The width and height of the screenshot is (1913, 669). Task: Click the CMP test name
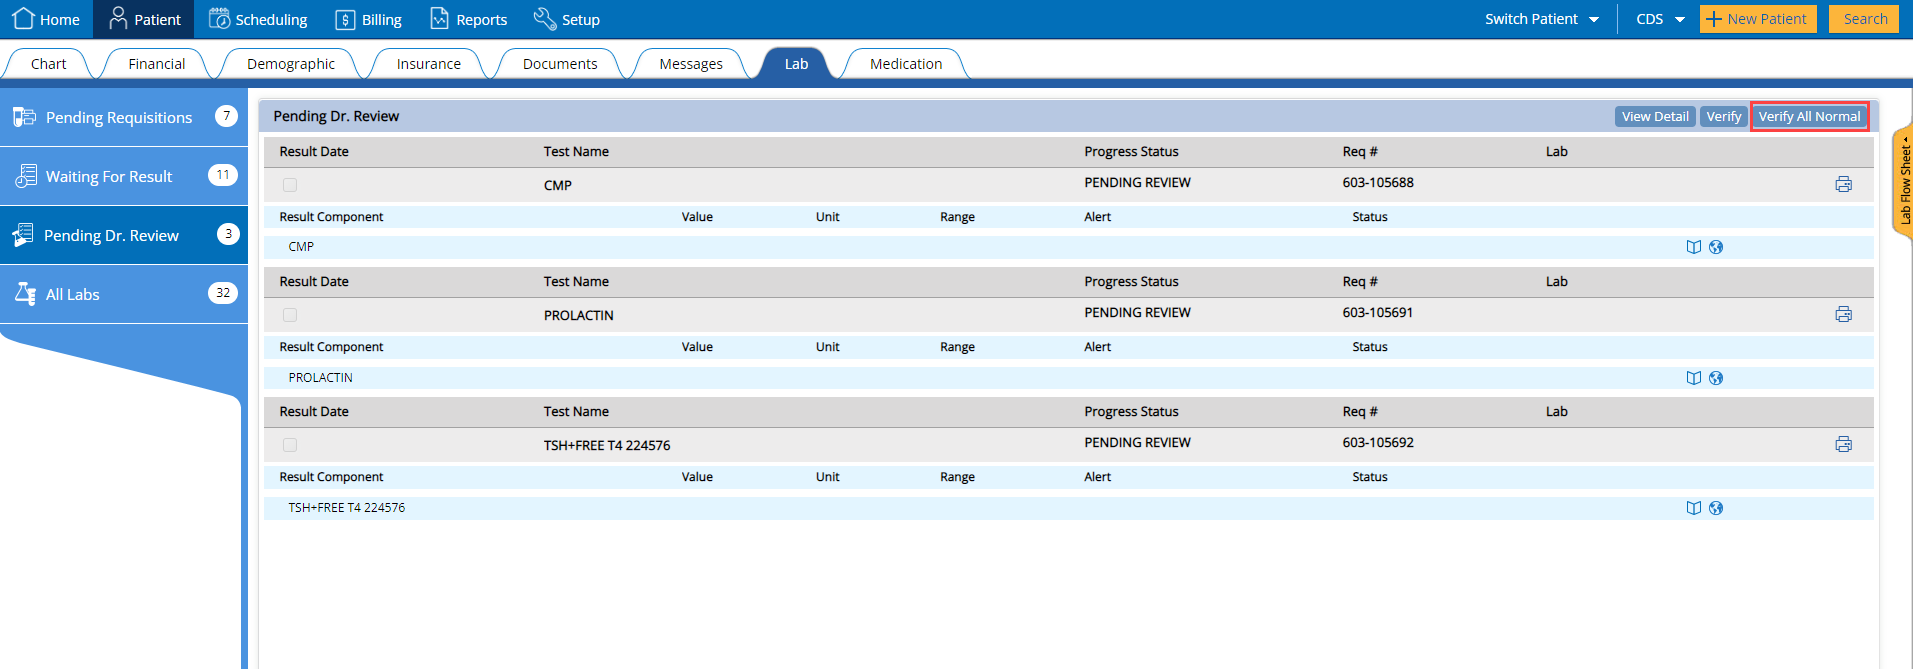pos(558,185)
